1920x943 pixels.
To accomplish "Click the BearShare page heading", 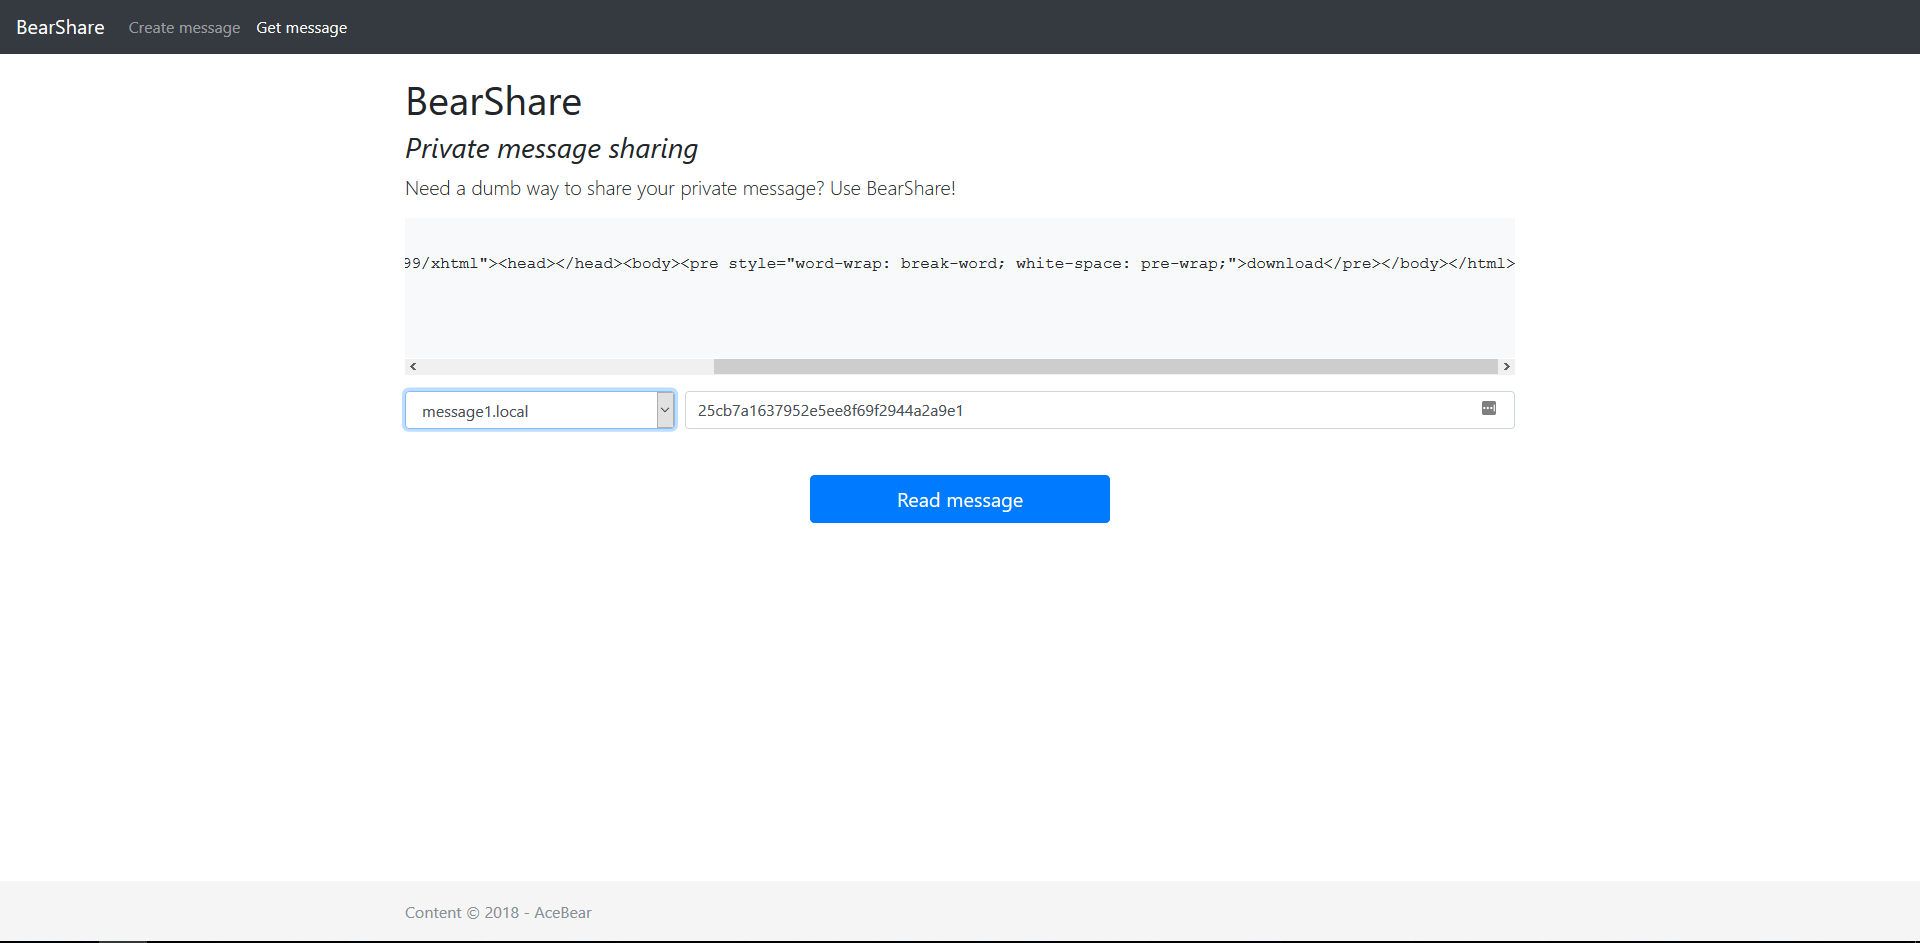I will pyautogui.click(x=493, y=102).
